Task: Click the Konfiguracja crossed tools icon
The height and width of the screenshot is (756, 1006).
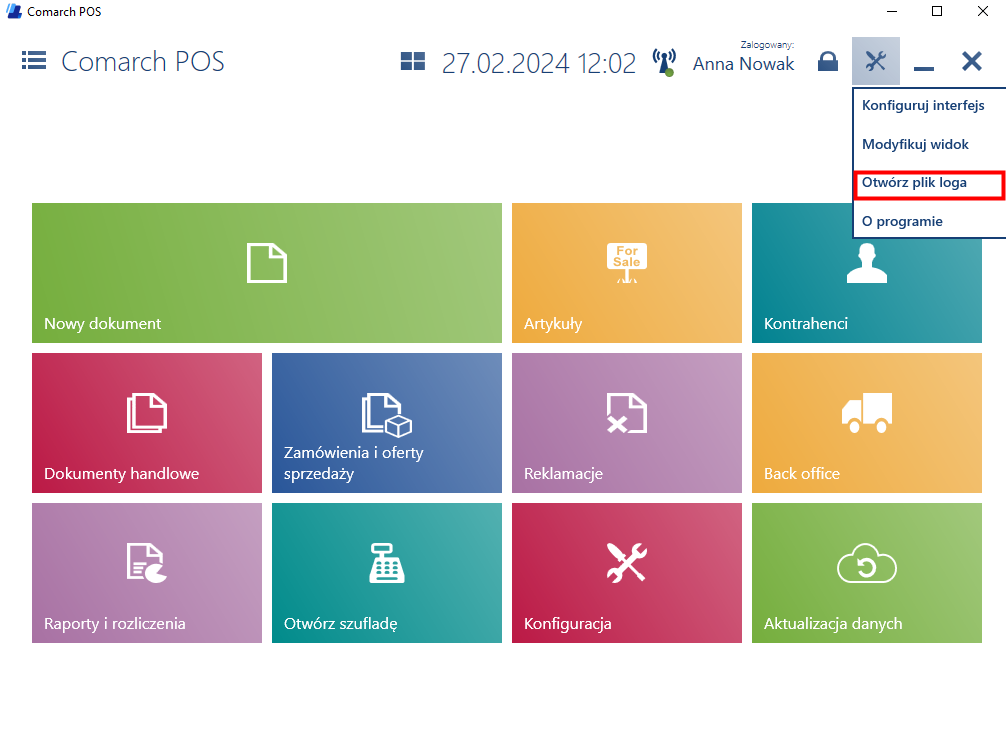Action: (627, 563)
